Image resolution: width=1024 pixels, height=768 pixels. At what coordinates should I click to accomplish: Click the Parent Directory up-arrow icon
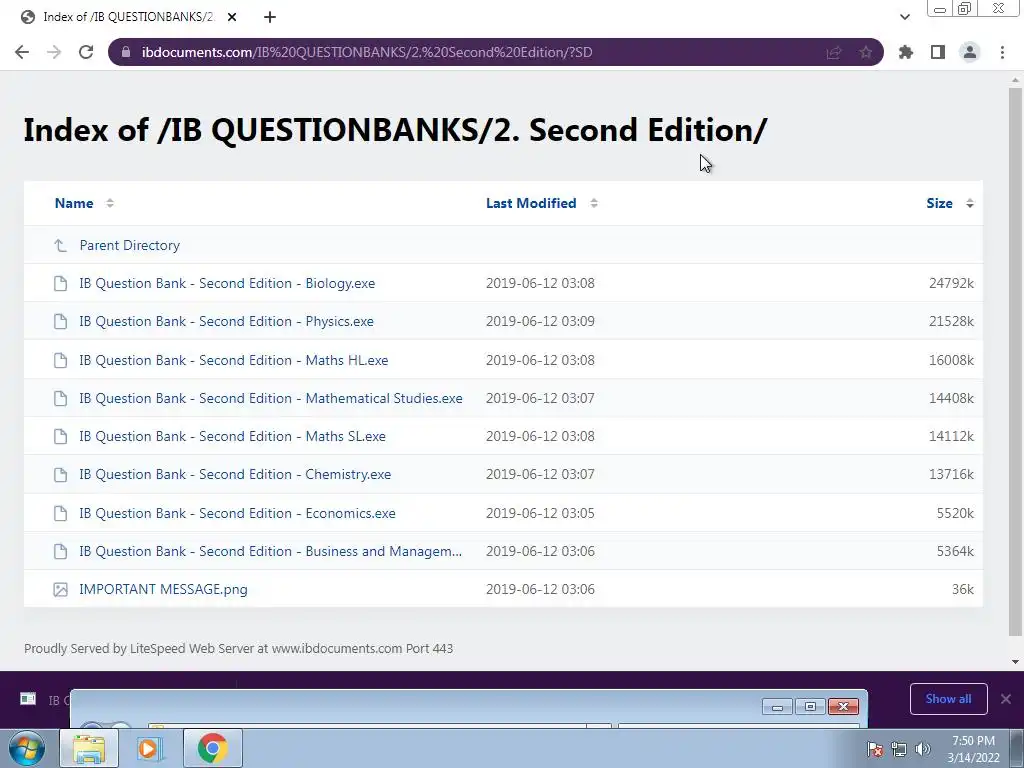click(x=60, y=246)
